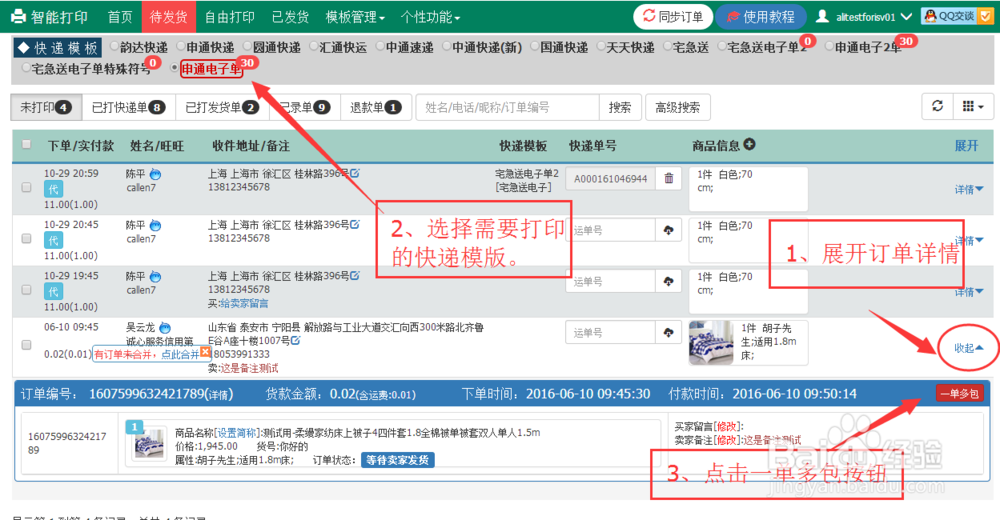Open Wangwang chat icon next to 吴云龙
Image resolution: width=1000 pixels, height=520 pixels.
[165, 327]
